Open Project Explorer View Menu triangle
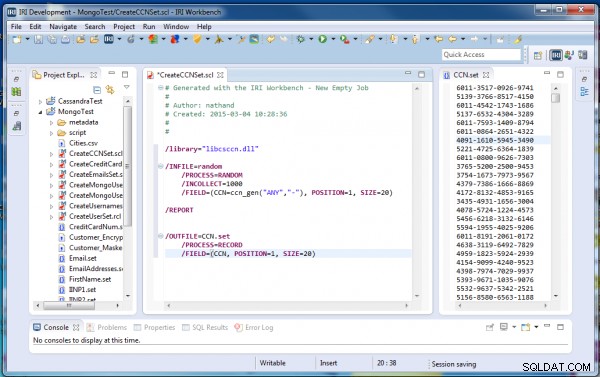This screenshot has width=600, height=377. [127, 88]
